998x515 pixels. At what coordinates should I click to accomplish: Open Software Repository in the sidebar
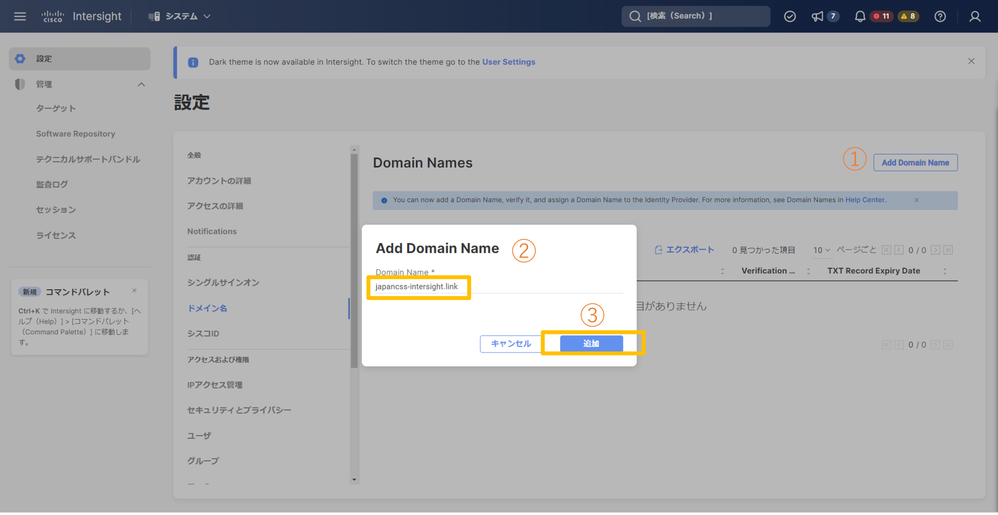[76, 134]
